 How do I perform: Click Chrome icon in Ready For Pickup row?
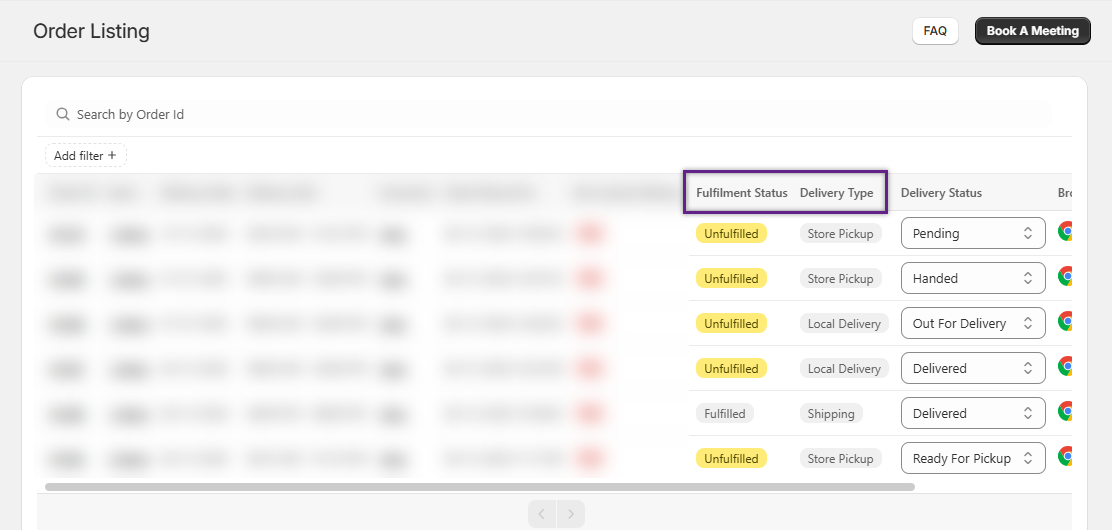[1066, 458]
